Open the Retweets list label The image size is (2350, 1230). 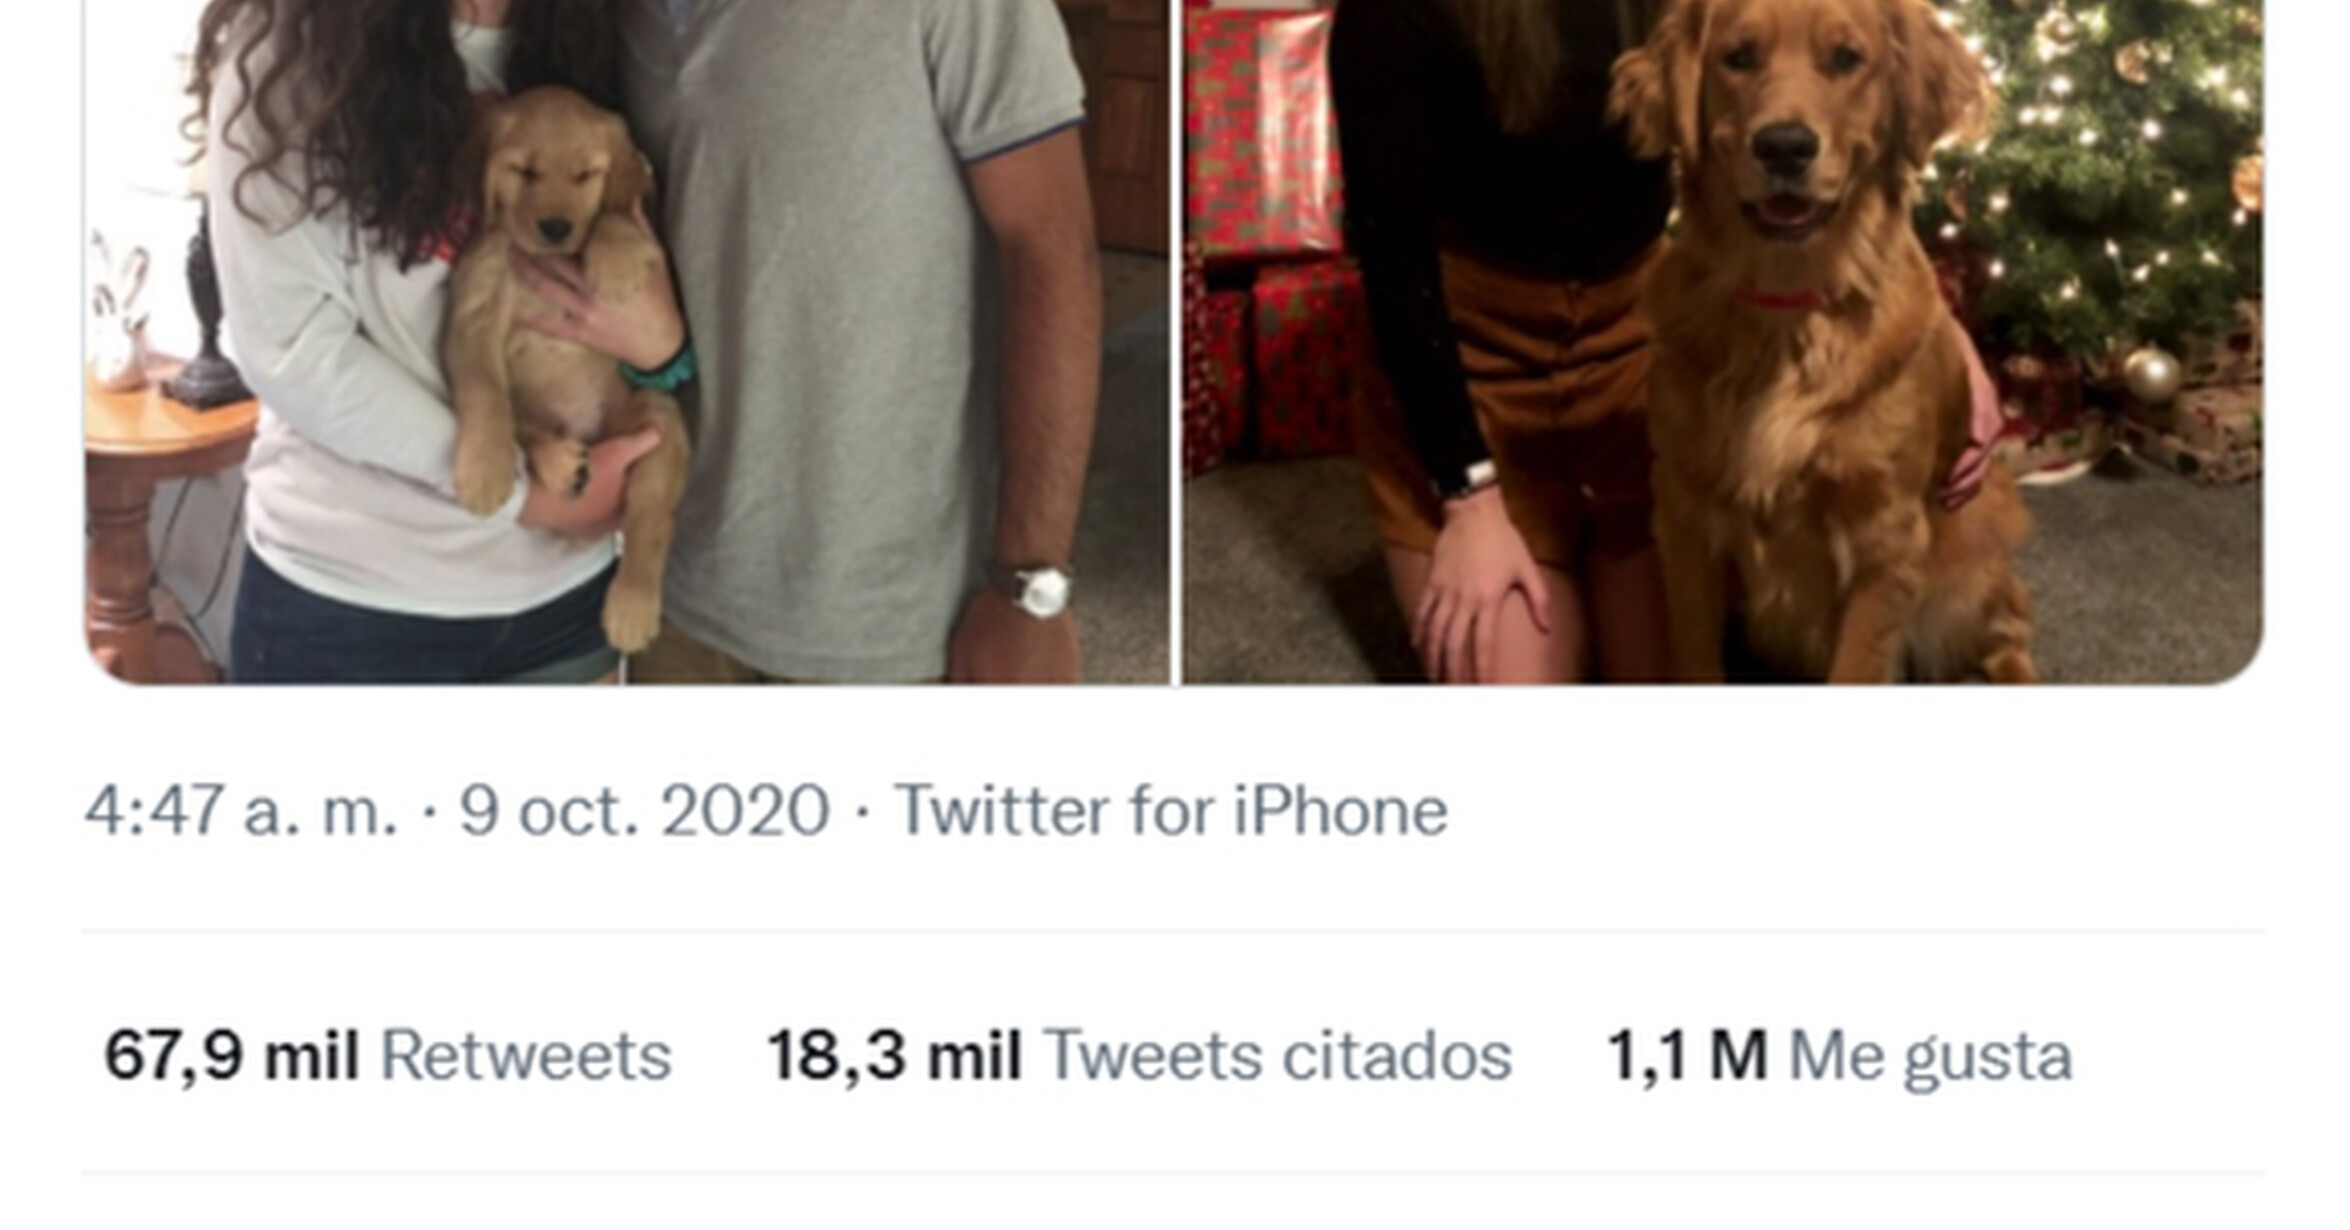(x=526, y=1056)
